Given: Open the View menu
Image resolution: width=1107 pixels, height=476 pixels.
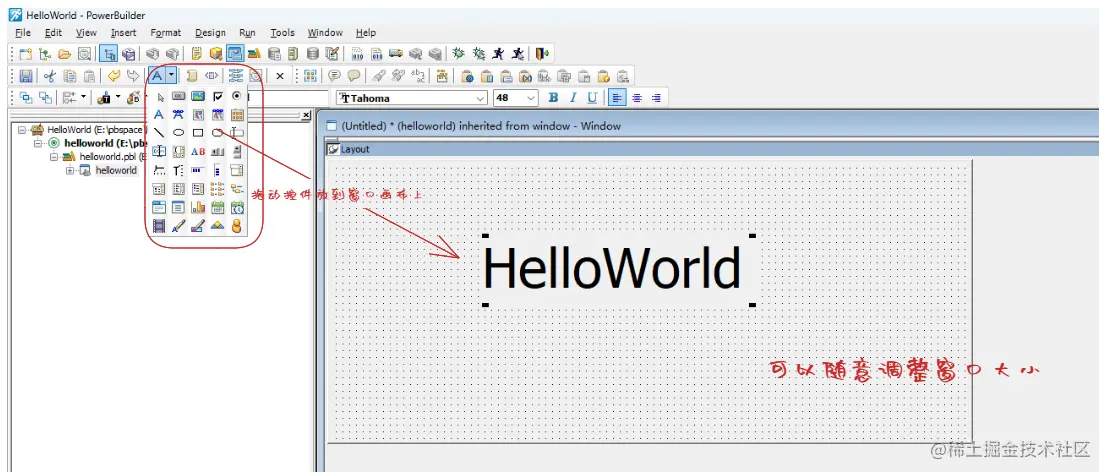Looking at the screenshot, I should pos(86,32).
